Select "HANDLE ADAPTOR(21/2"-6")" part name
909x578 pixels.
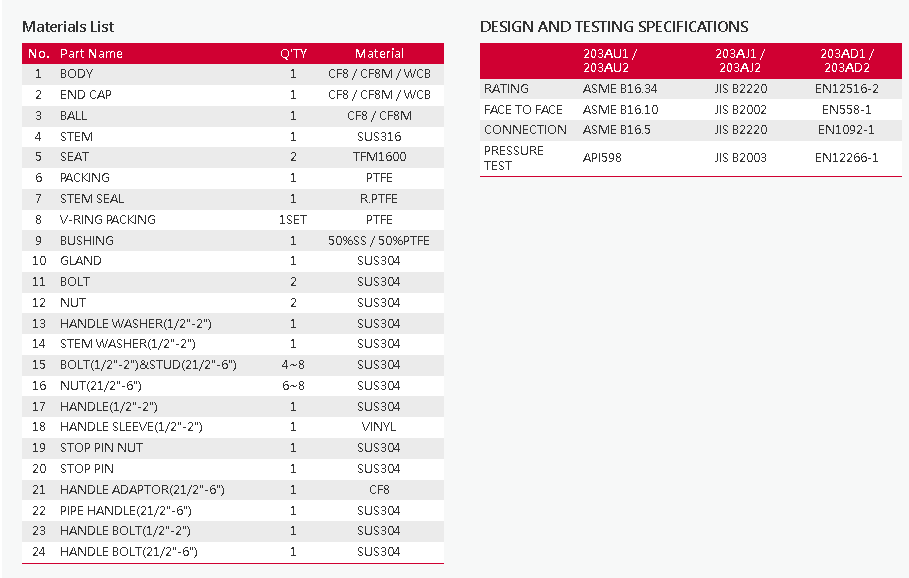(x=142, y=490)
